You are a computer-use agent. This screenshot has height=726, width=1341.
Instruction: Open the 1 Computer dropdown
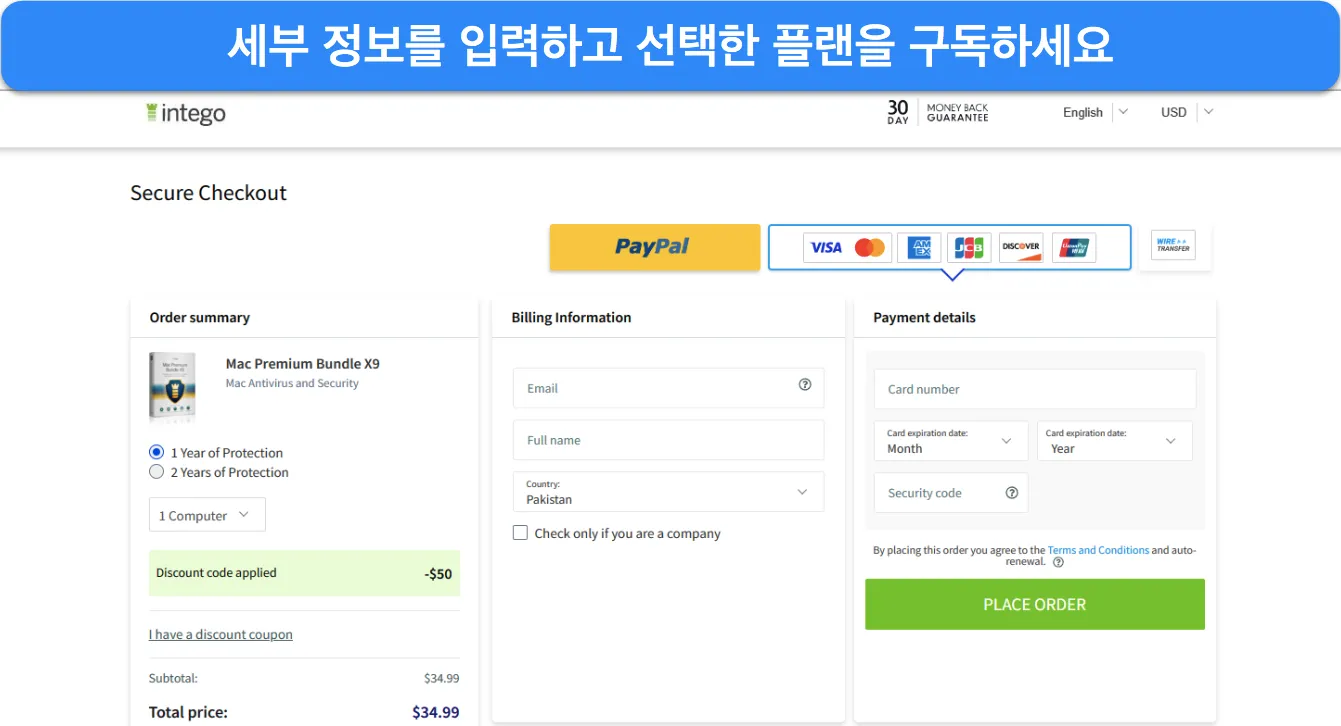click(x=207, y=515)
